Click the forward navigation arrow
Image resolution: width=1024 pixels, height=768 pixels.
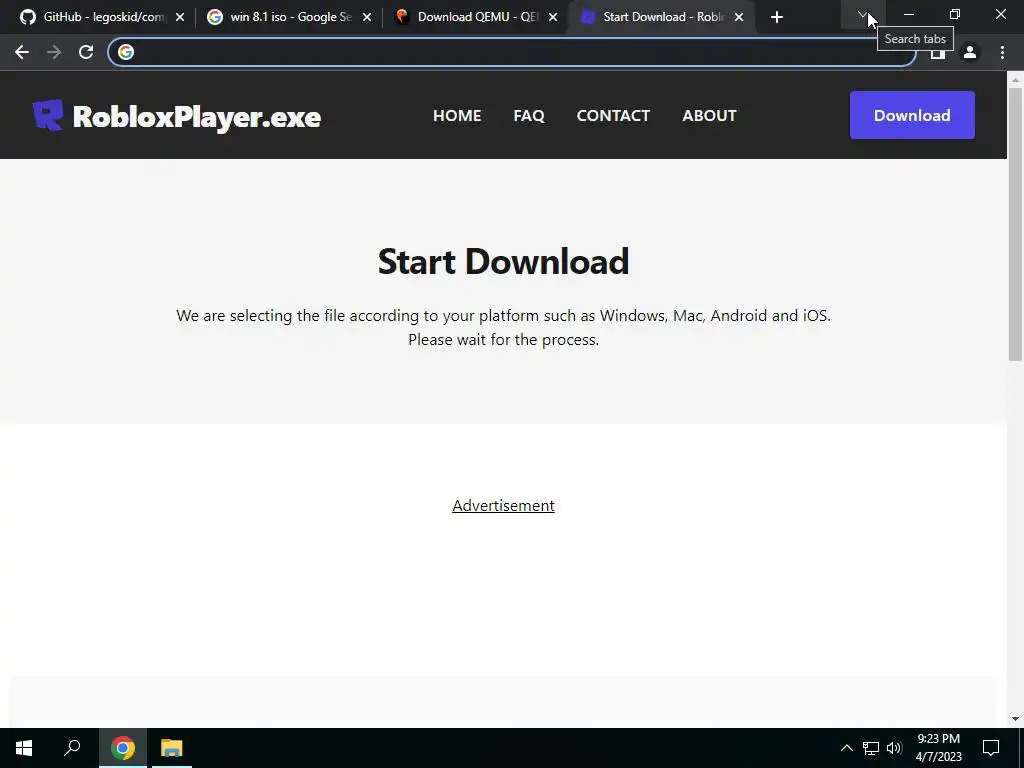(54, 52)
